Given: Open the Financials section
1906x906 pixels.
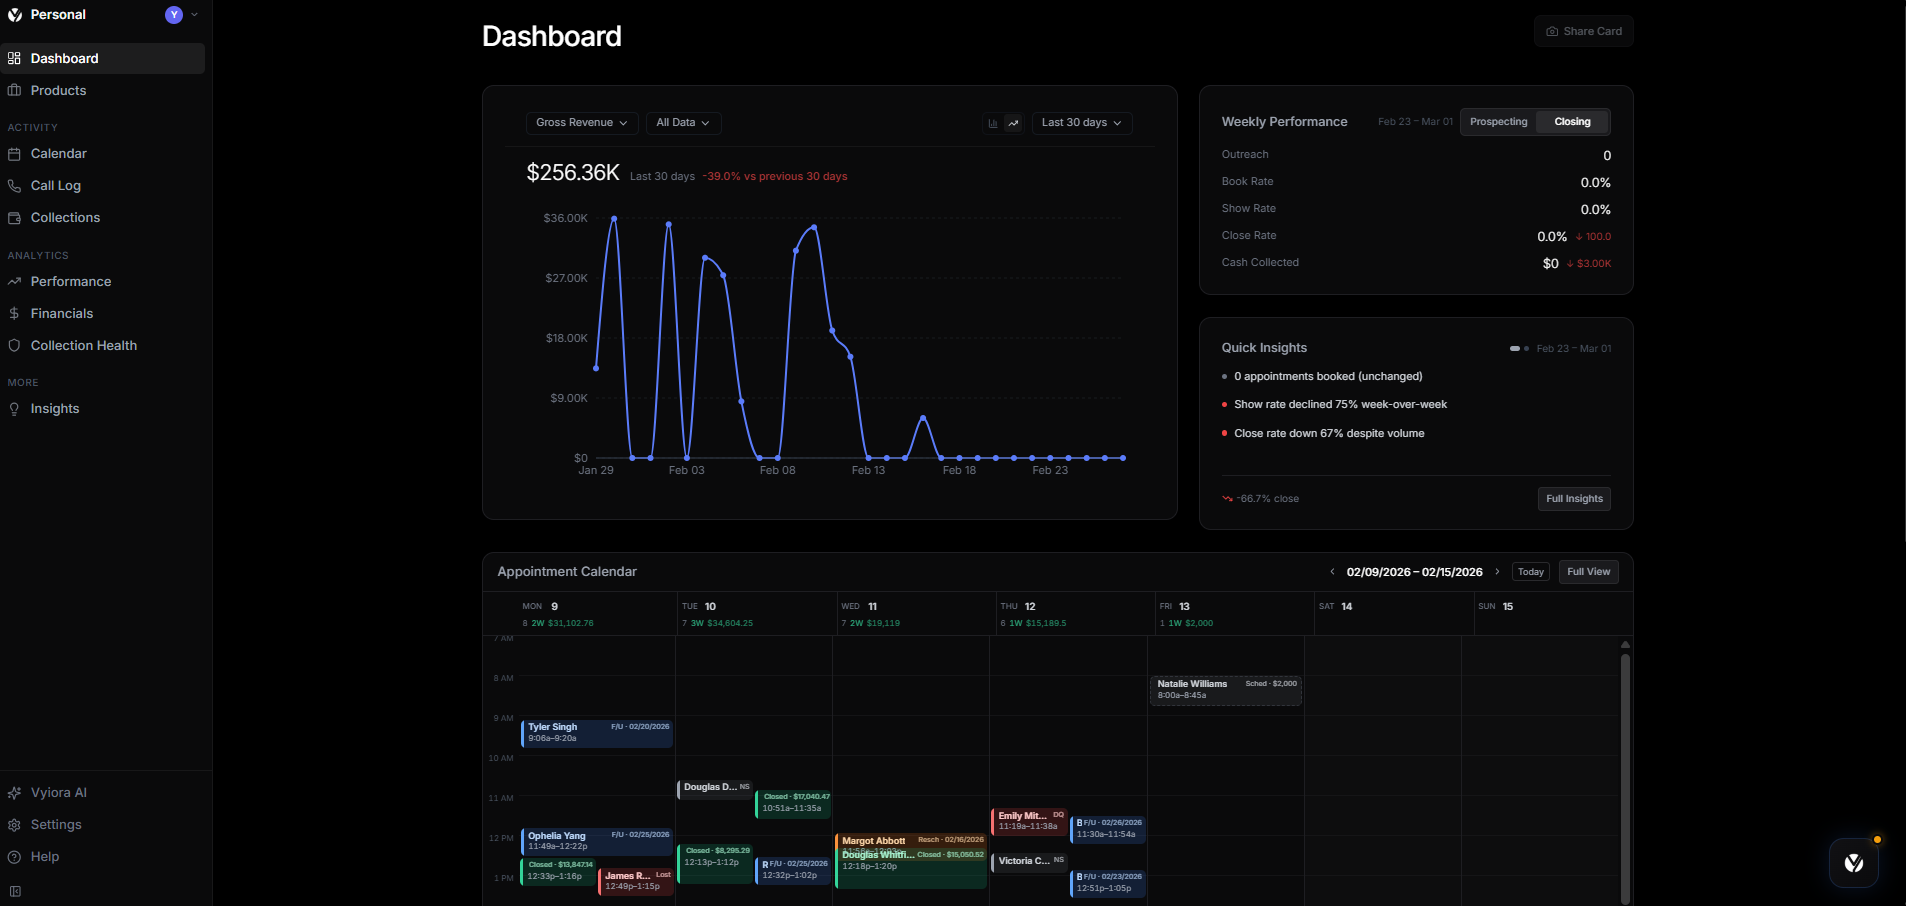Looking at the screenshot, I should [15, 313].
